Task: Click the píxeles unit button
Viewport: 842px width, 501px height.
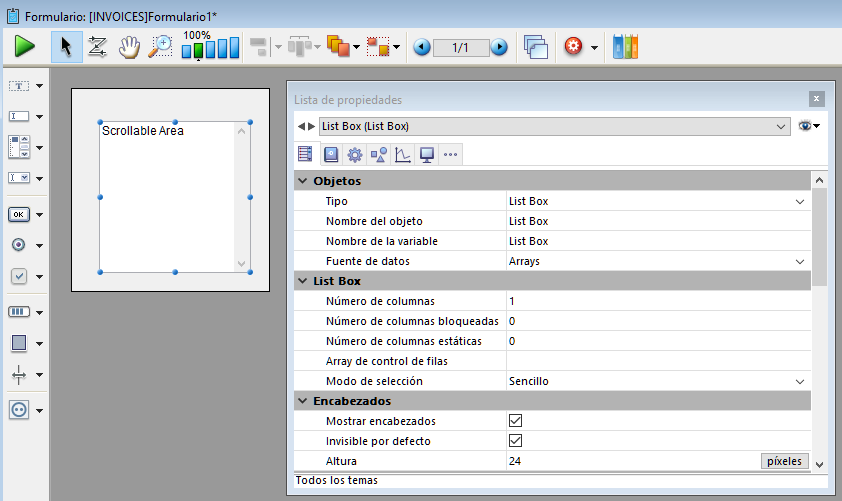Action: pyautogui.click(x=784, y=461)
